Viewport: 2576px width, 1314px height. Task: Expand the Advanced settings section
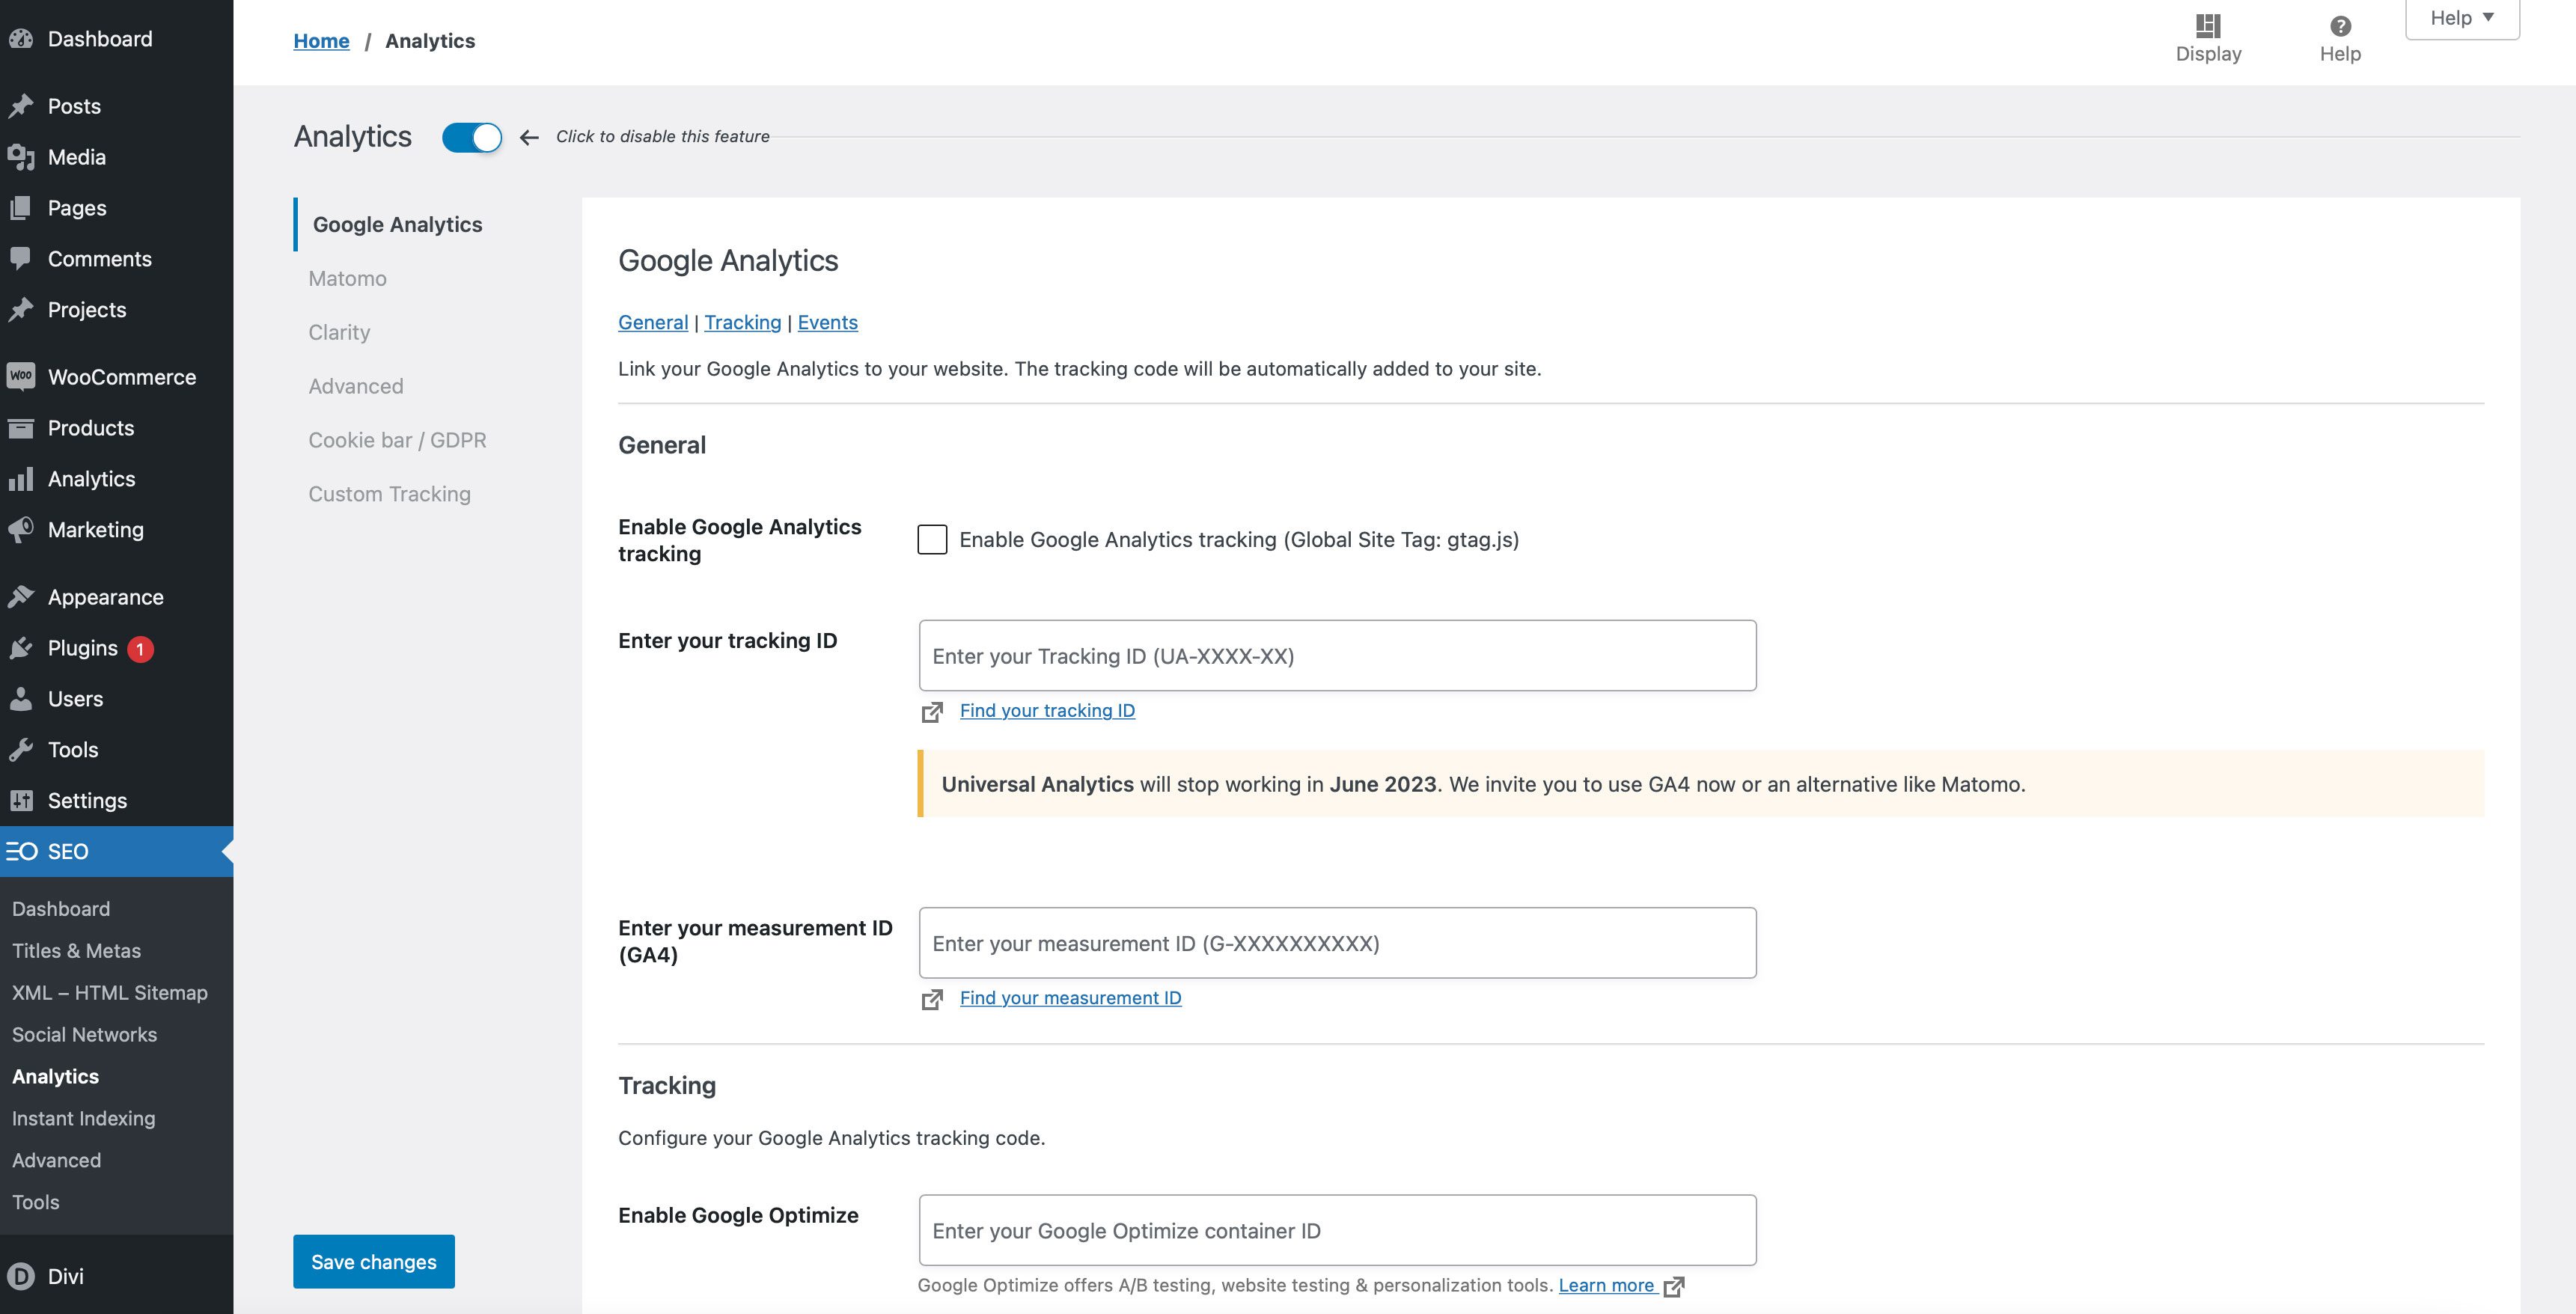(x=355, y=385)
